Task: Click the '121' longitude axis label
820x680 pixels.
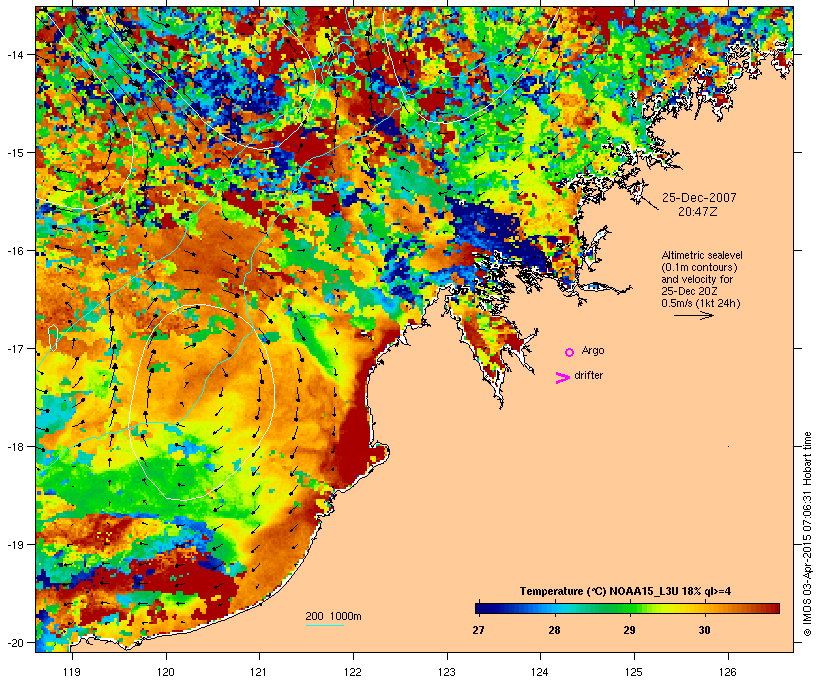Action: click(259, 672)
